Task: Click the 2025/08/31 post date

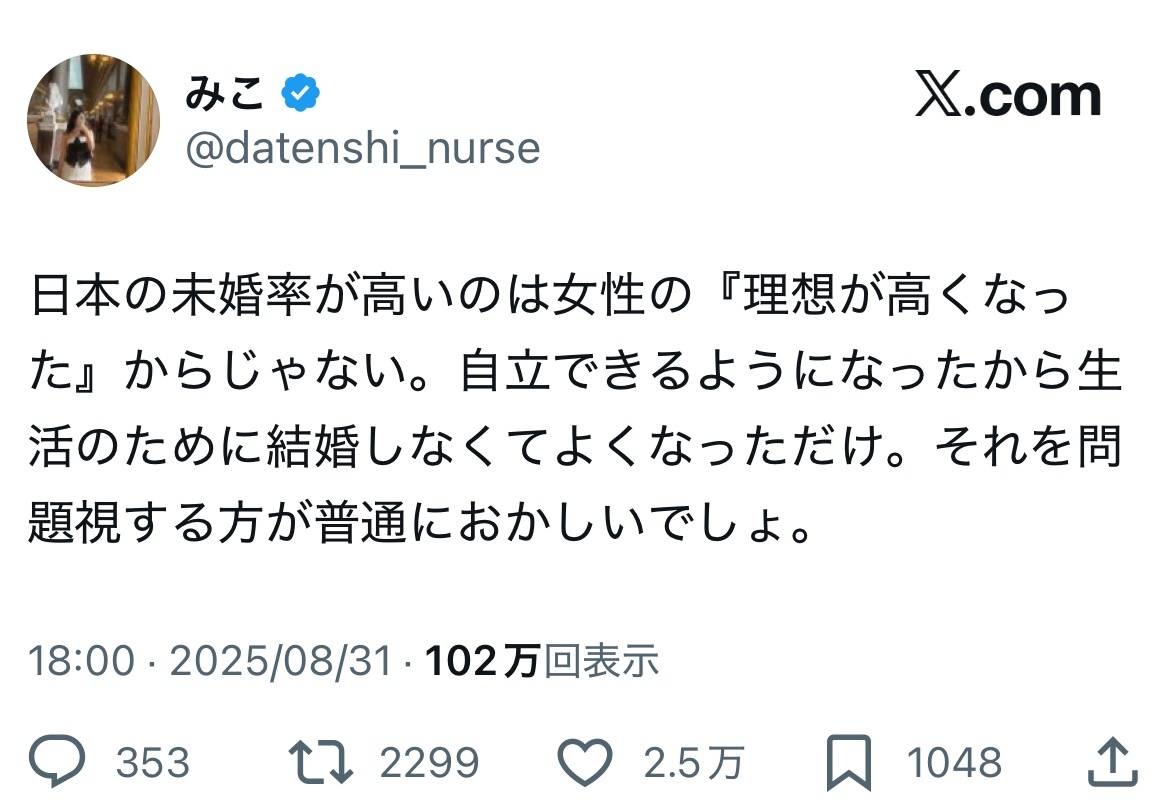Action: tap(281, 661)
